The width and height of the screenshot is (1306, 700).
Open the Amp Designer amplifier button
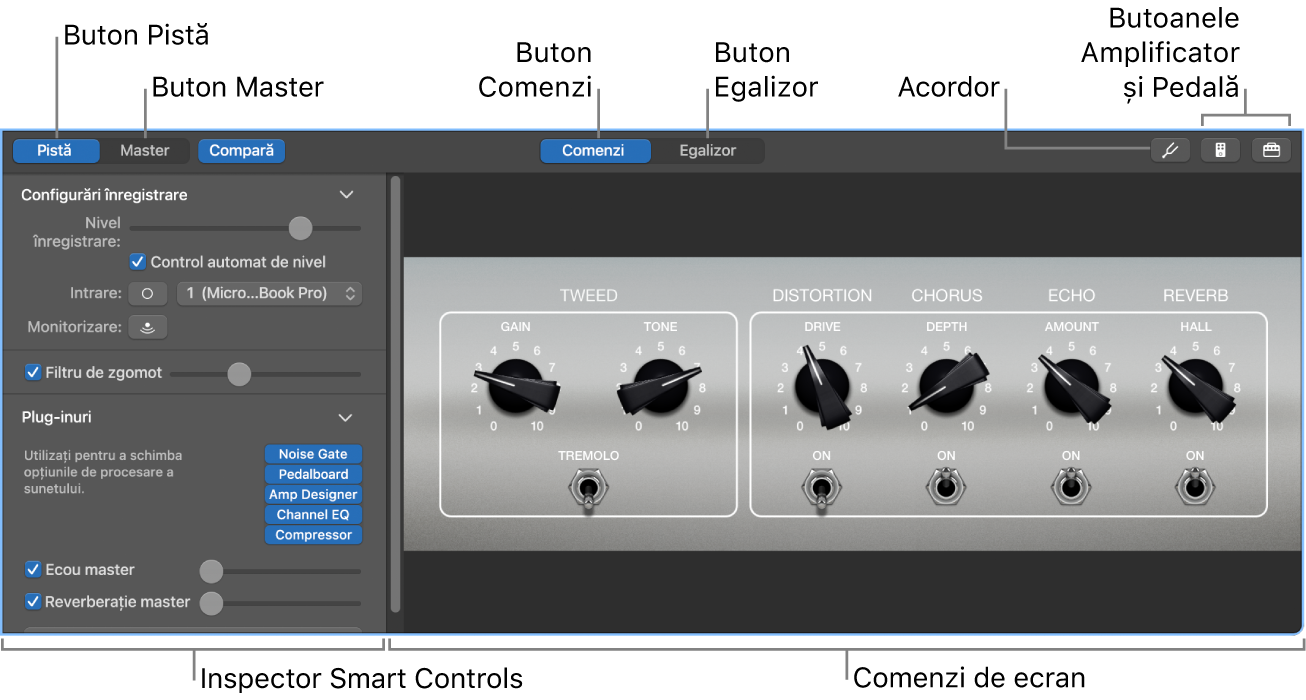(x=1220, y=151)
